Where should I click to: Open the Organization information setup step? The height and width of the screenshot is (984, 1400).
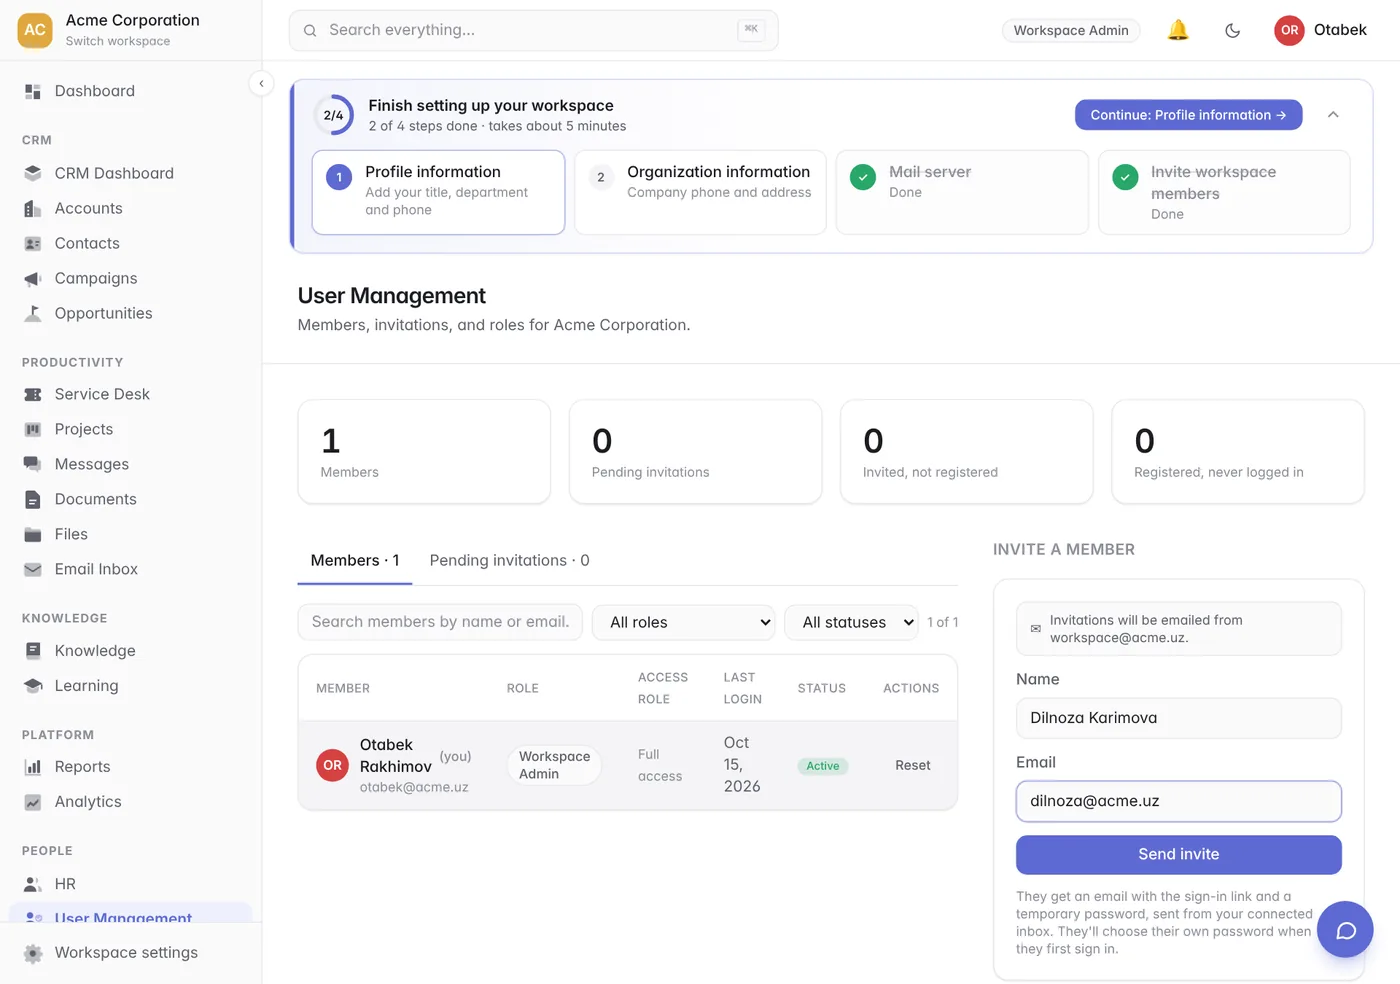tap(700, 192)
